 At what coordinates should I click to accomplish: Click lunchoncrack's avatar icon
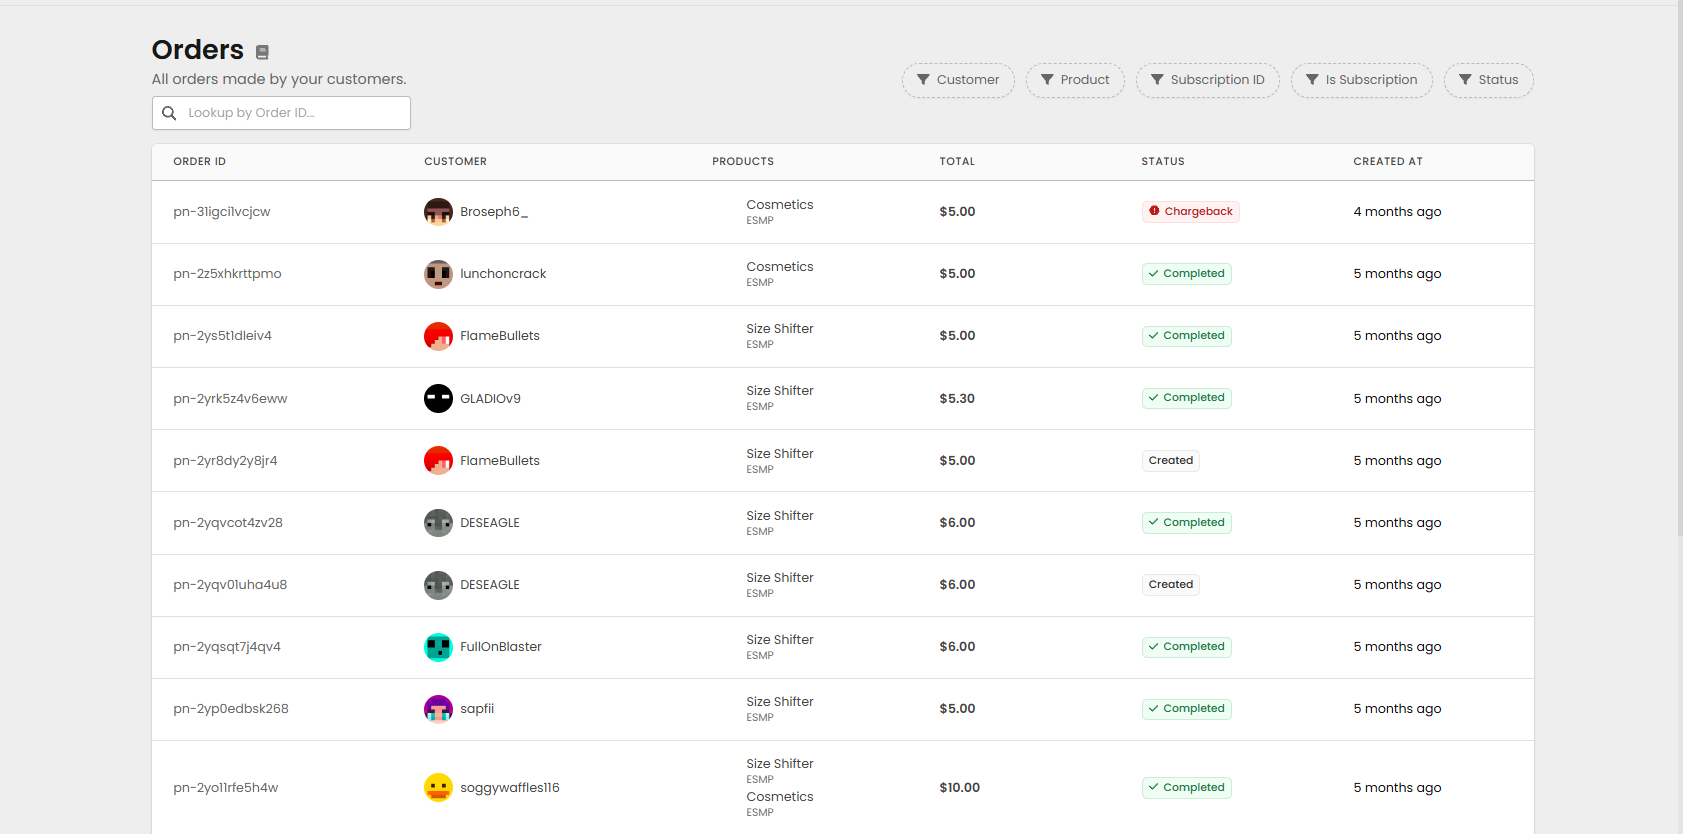438,274
